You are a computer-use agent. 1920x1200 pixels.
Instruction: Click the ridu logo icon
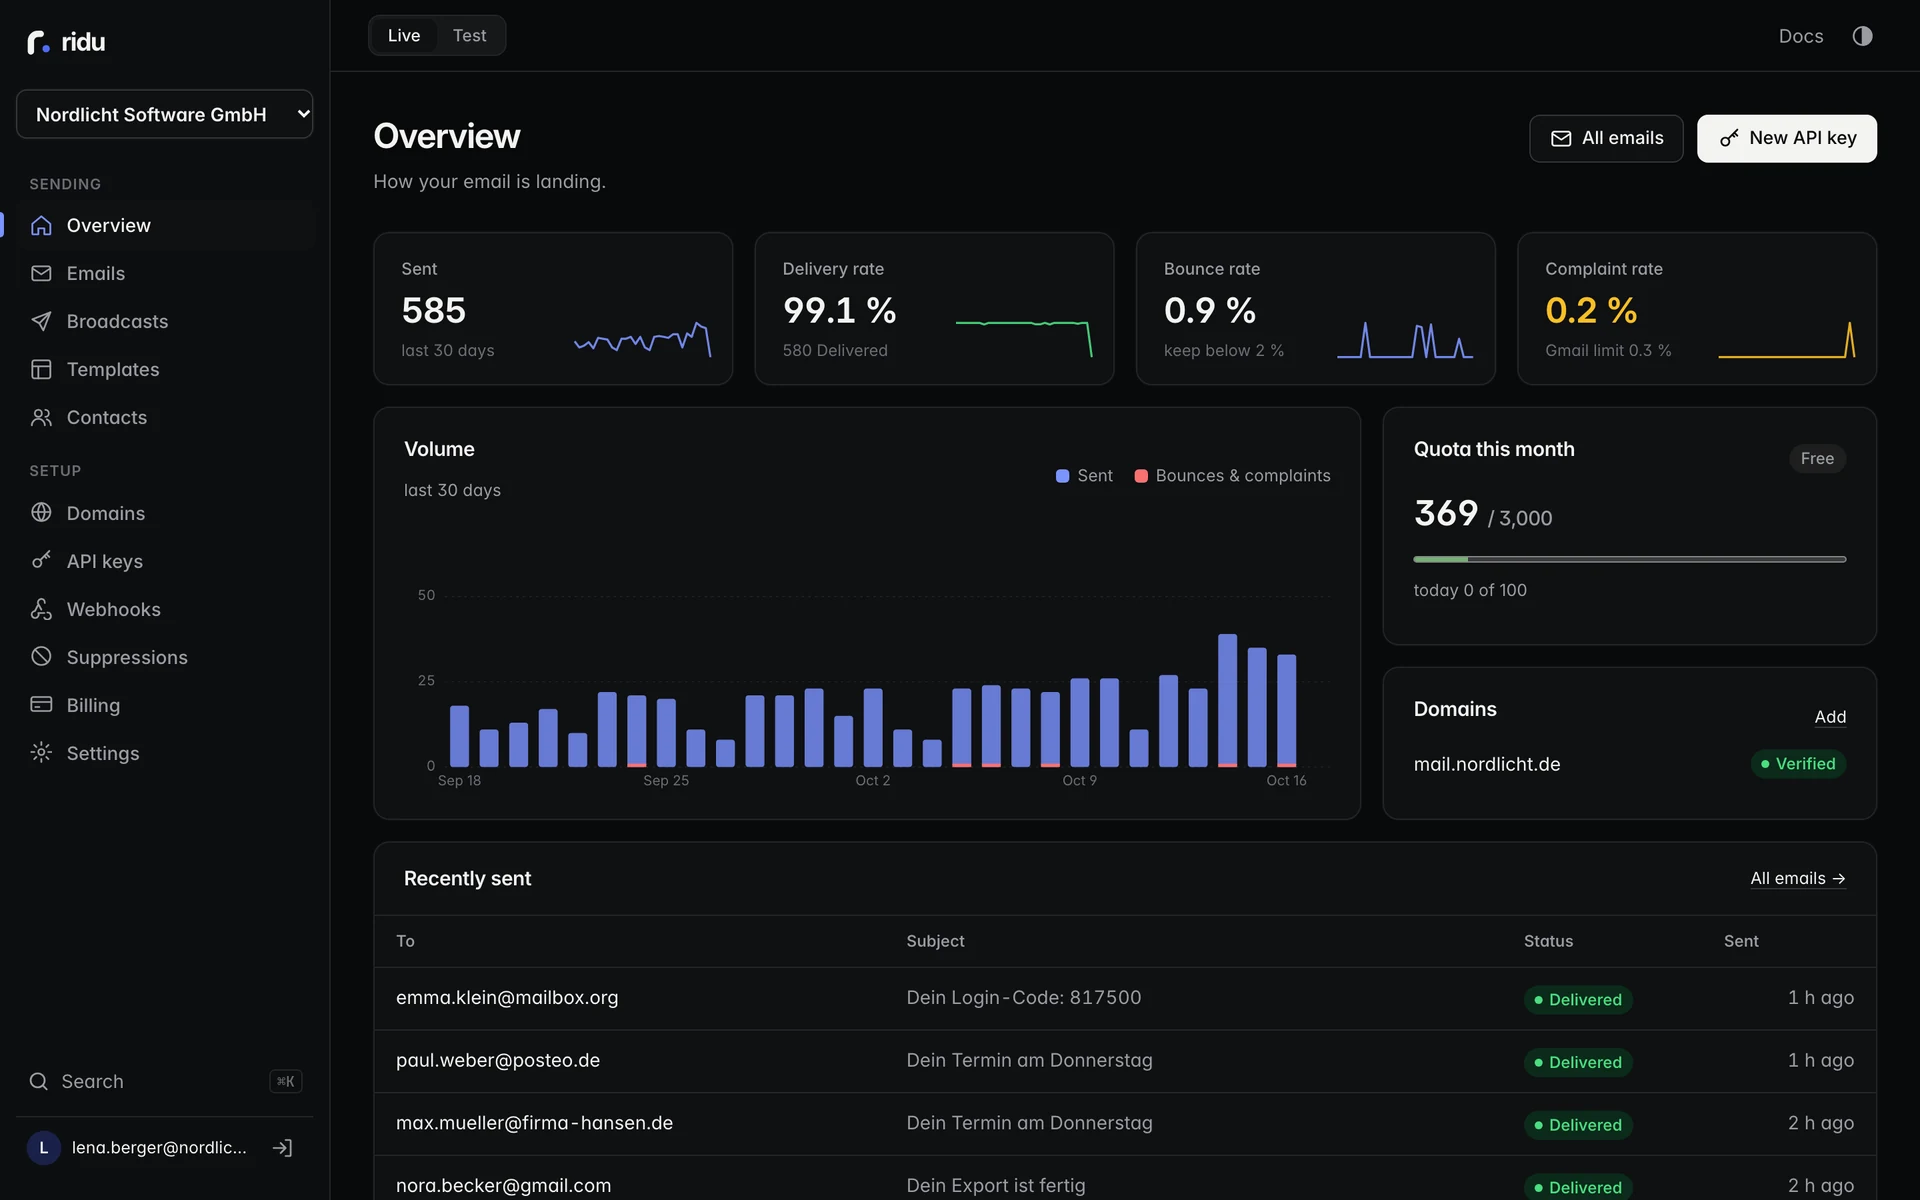point(38,42)
